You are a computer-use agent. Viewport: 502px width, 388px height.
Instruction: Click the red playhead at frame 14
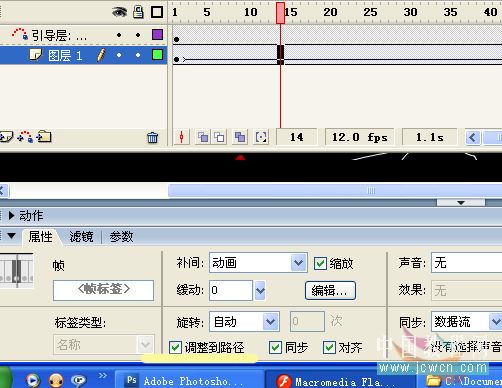(x=280, y=13)
